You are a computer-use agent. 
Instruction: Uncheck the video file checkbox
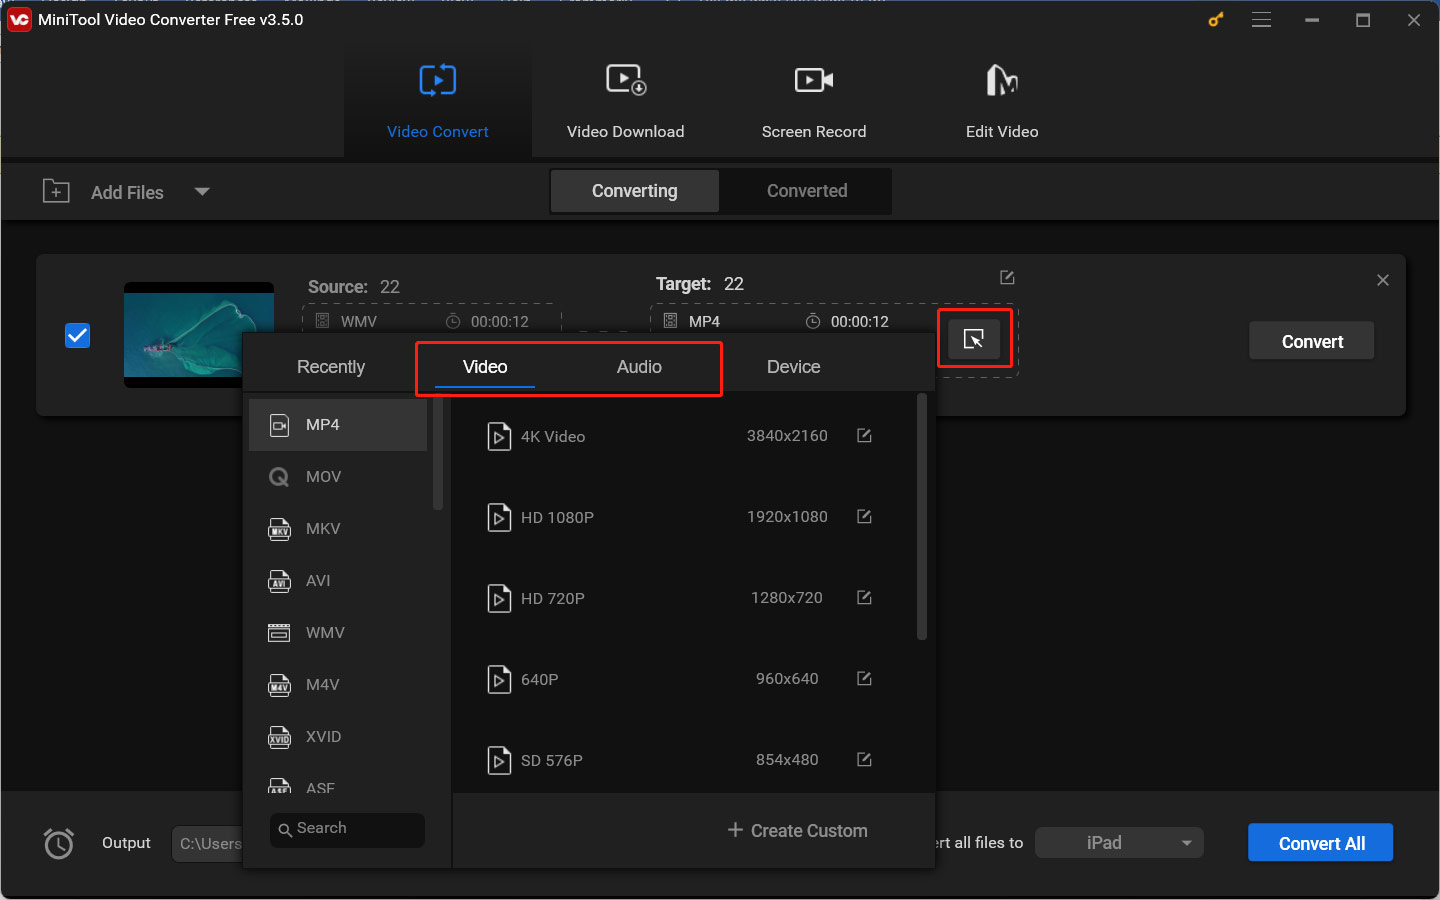(x=77, y=335)
